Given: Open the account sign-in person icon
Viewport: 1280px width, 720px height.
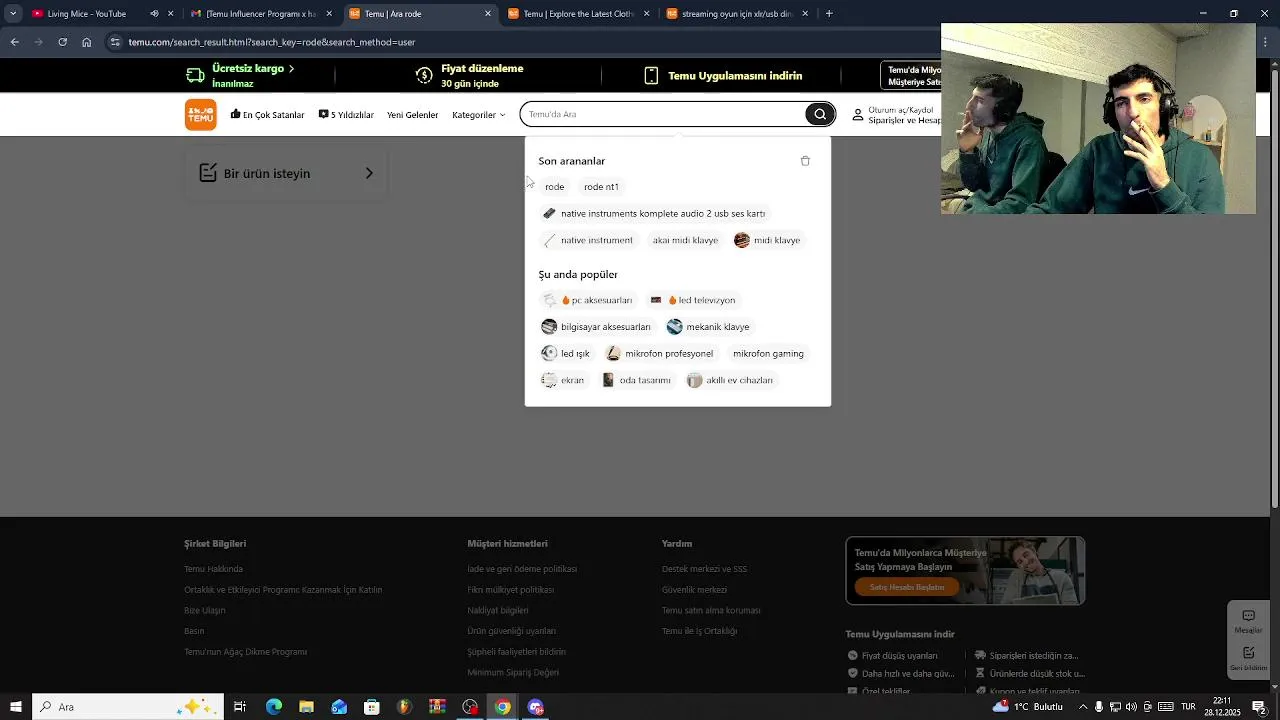Looking at the screenshot, I should pyautogui.click(x=857, y=115).
